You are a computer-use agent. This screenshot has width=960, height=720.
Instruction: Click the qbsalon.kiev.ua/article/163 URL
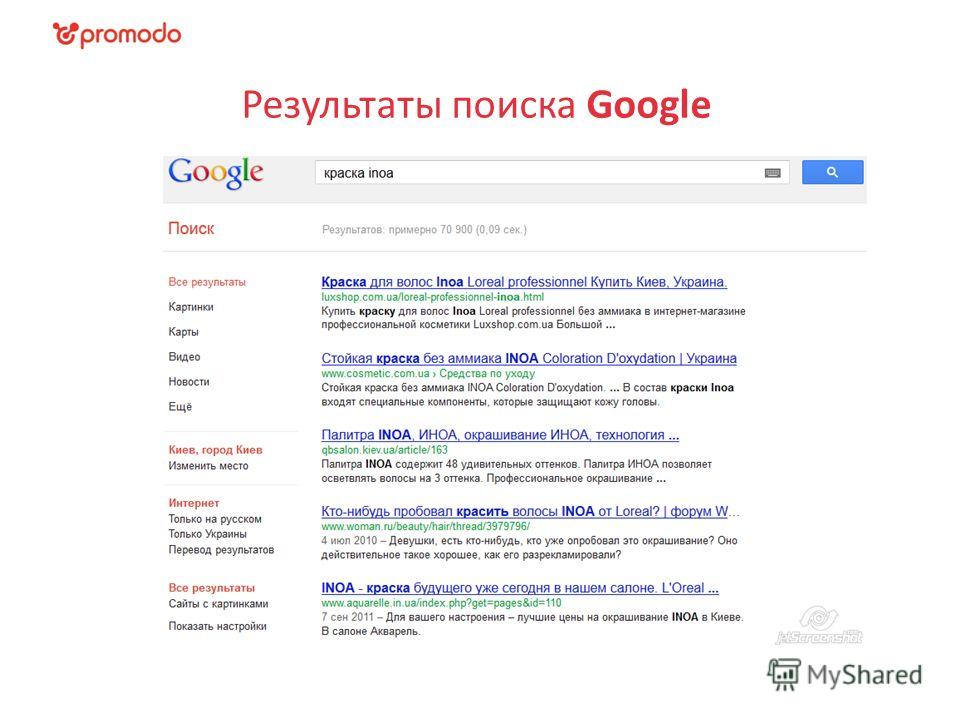[x=384, y=450]
